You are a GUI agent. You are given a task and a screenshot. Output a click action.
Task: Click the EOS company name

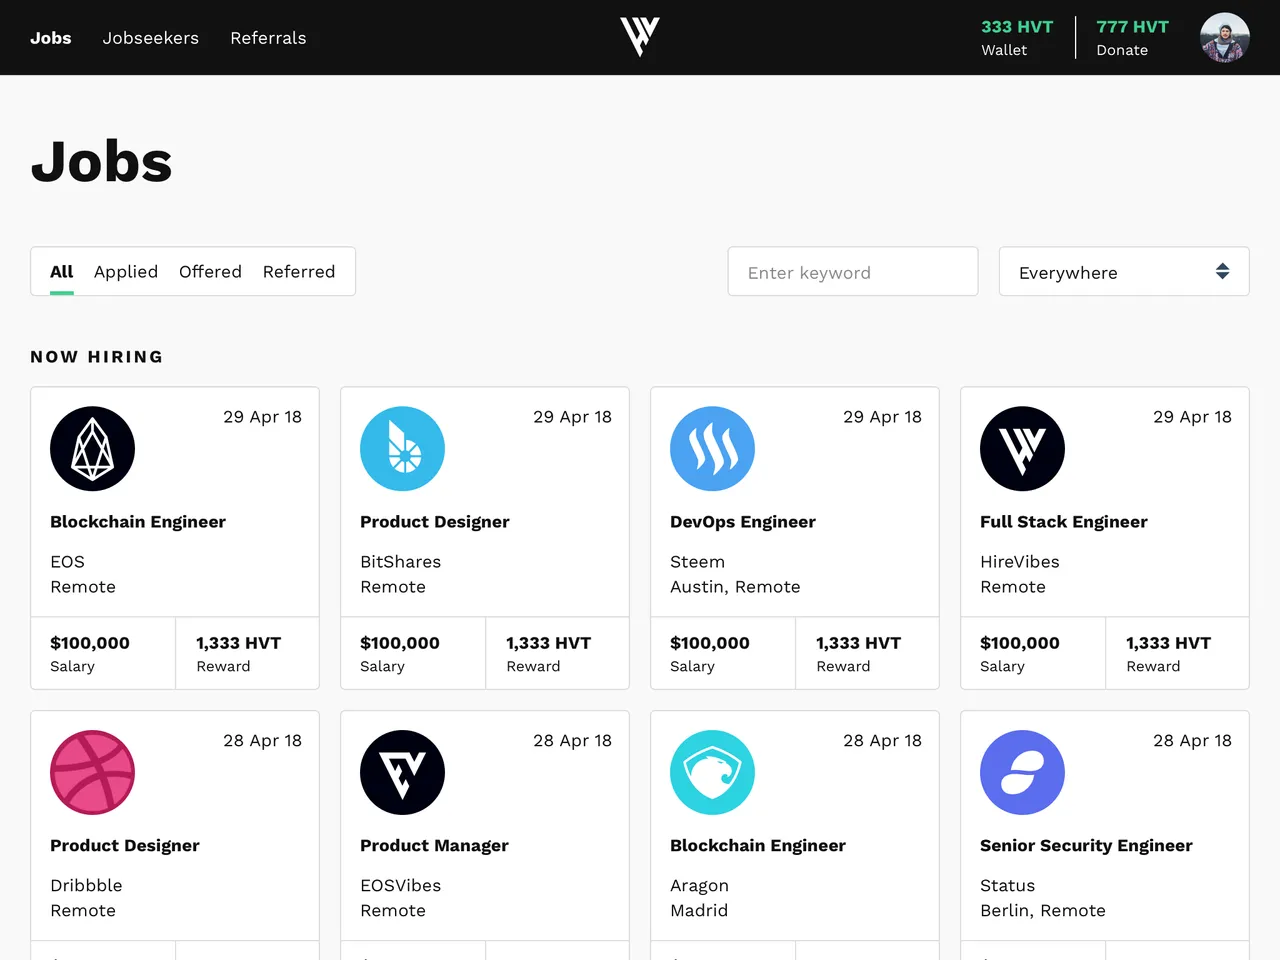click(68, 562)
